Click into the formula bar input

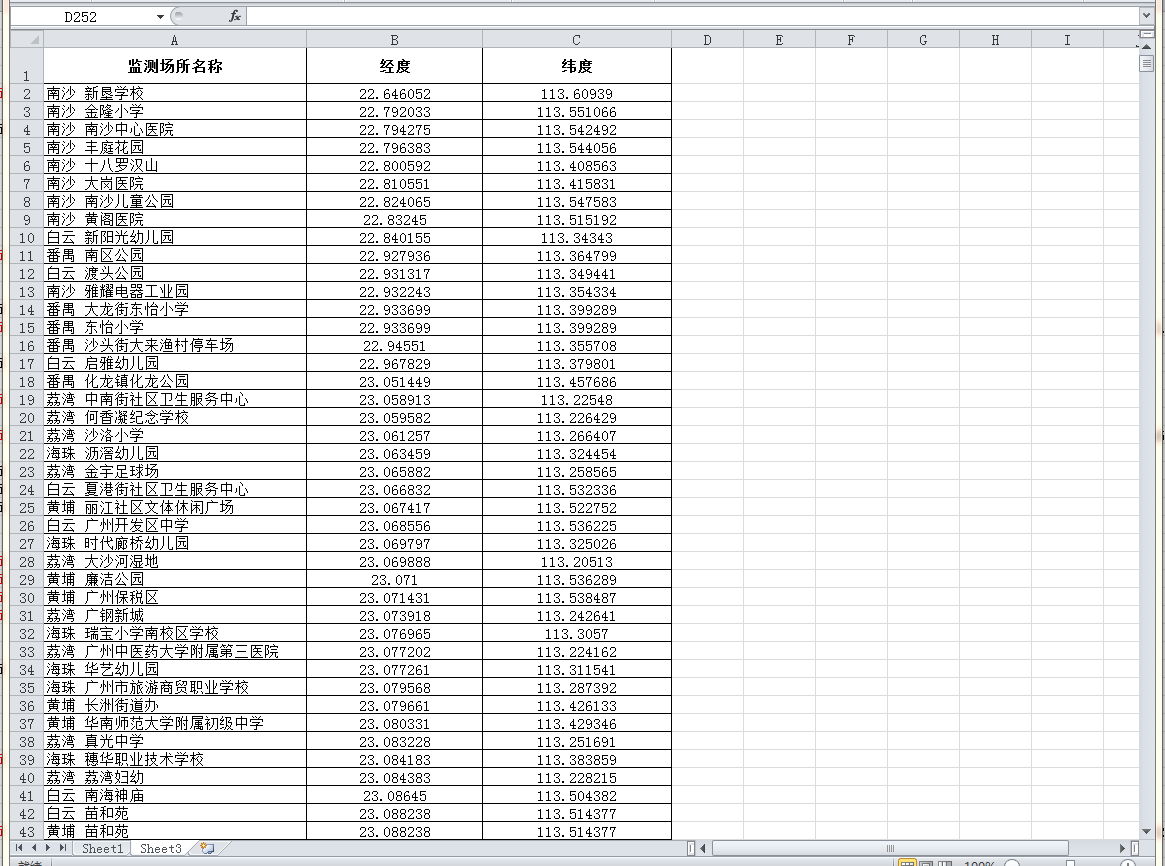click(x=692, y=16)
